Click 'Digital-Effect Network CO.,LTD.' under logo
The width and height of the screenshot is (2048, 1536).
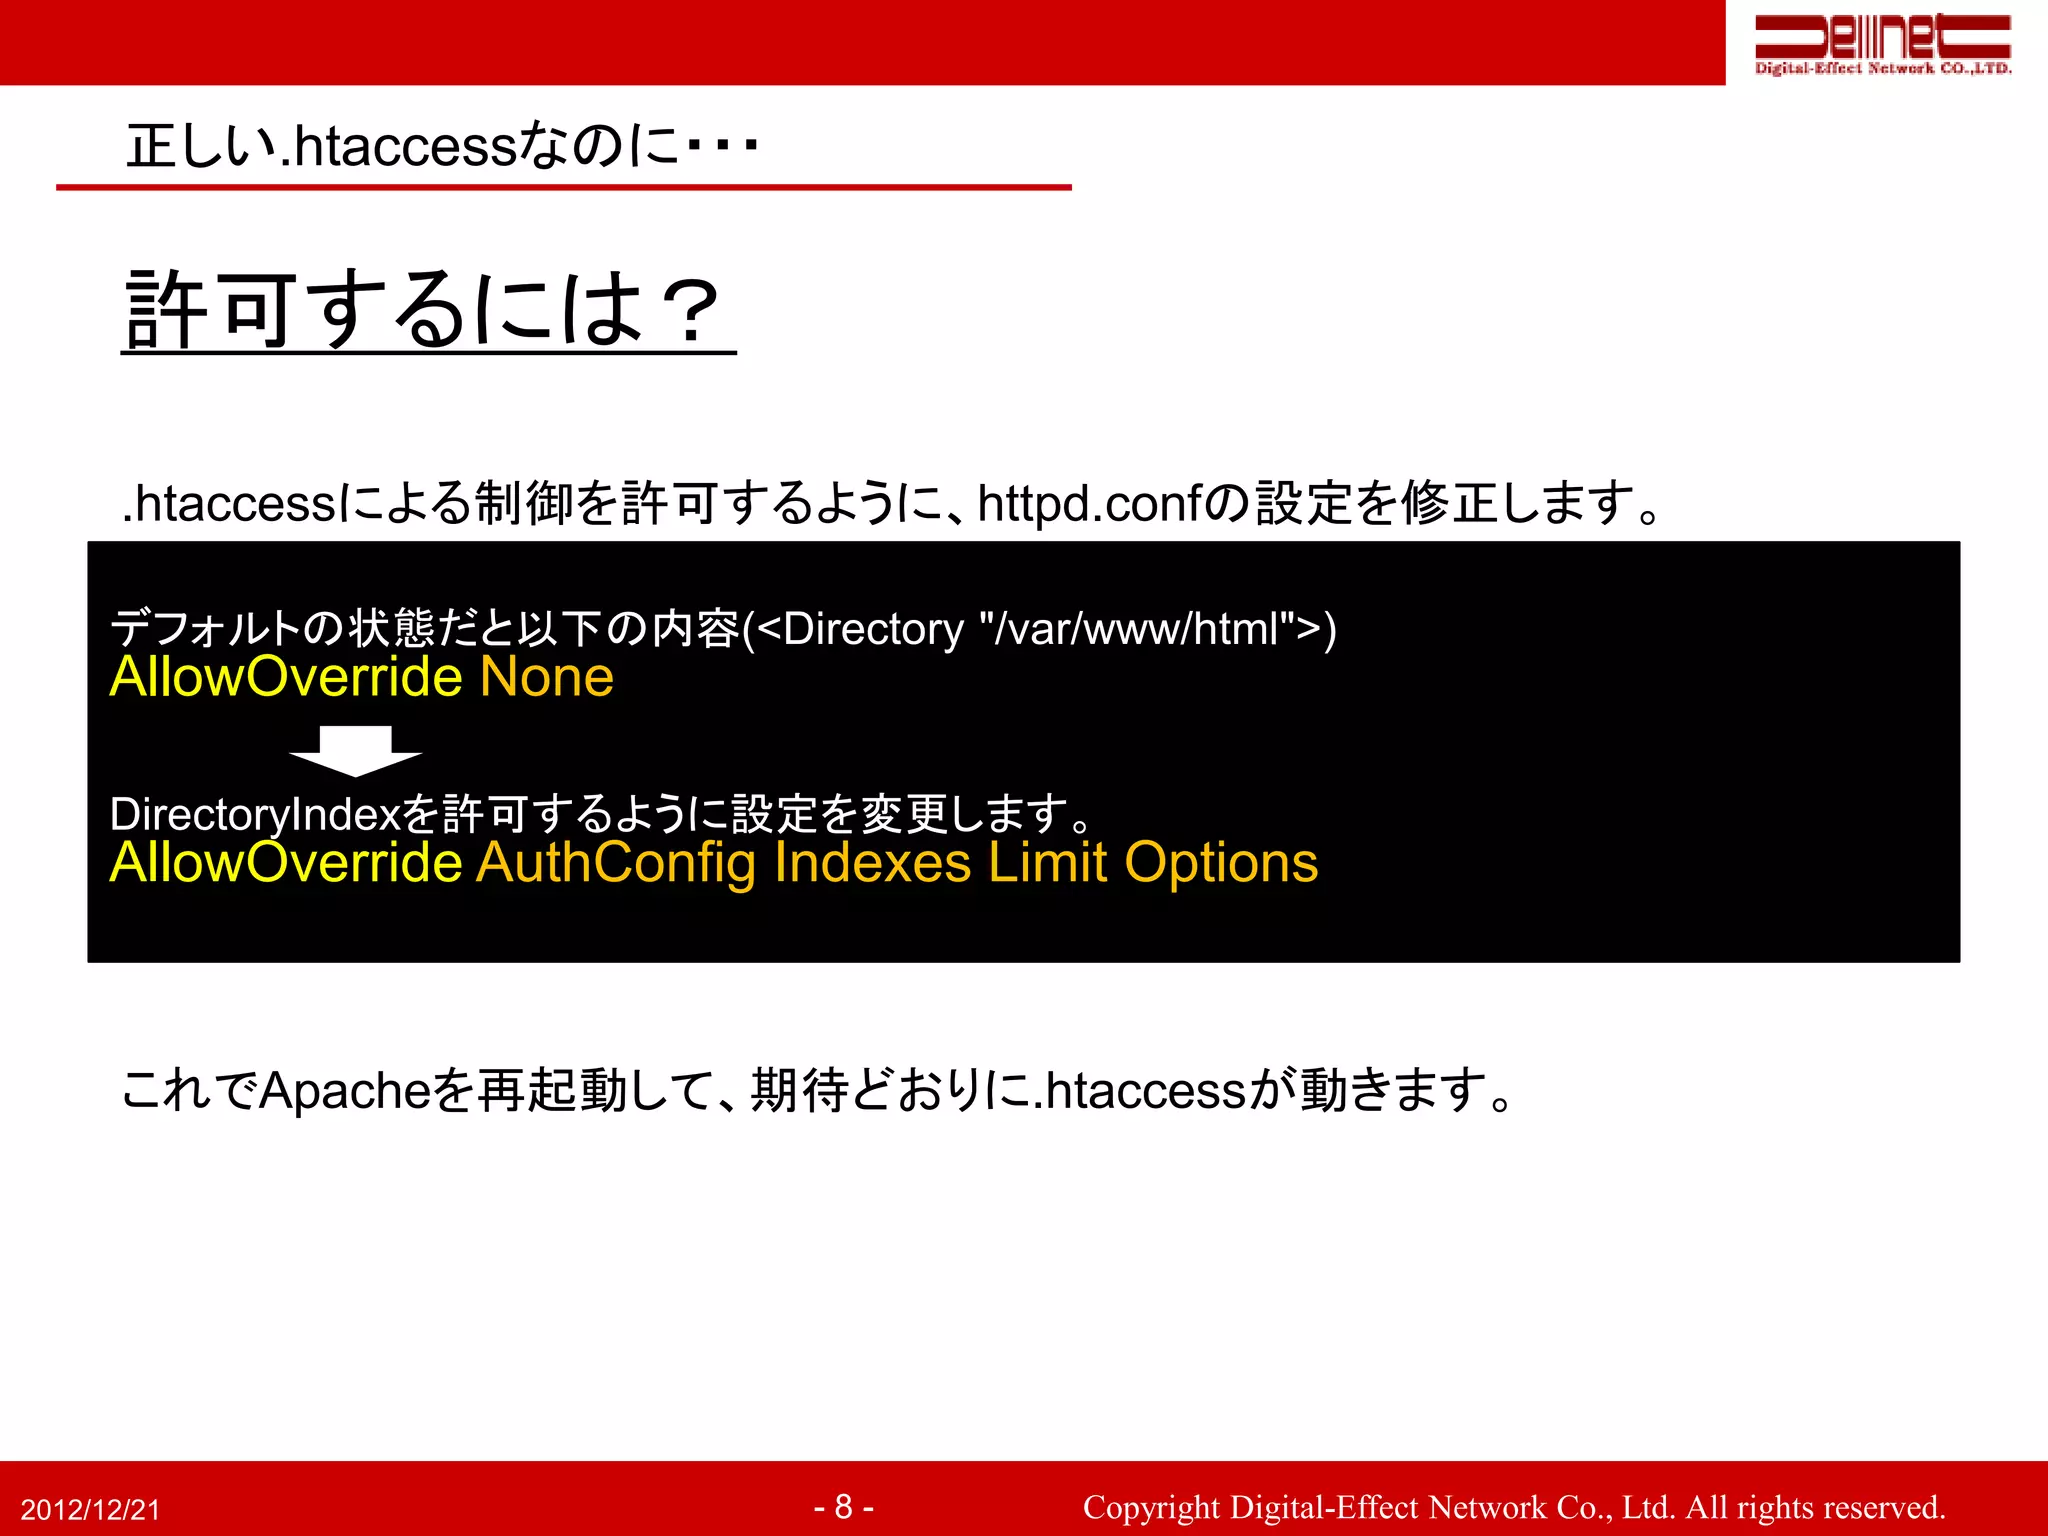point(1883,68)
